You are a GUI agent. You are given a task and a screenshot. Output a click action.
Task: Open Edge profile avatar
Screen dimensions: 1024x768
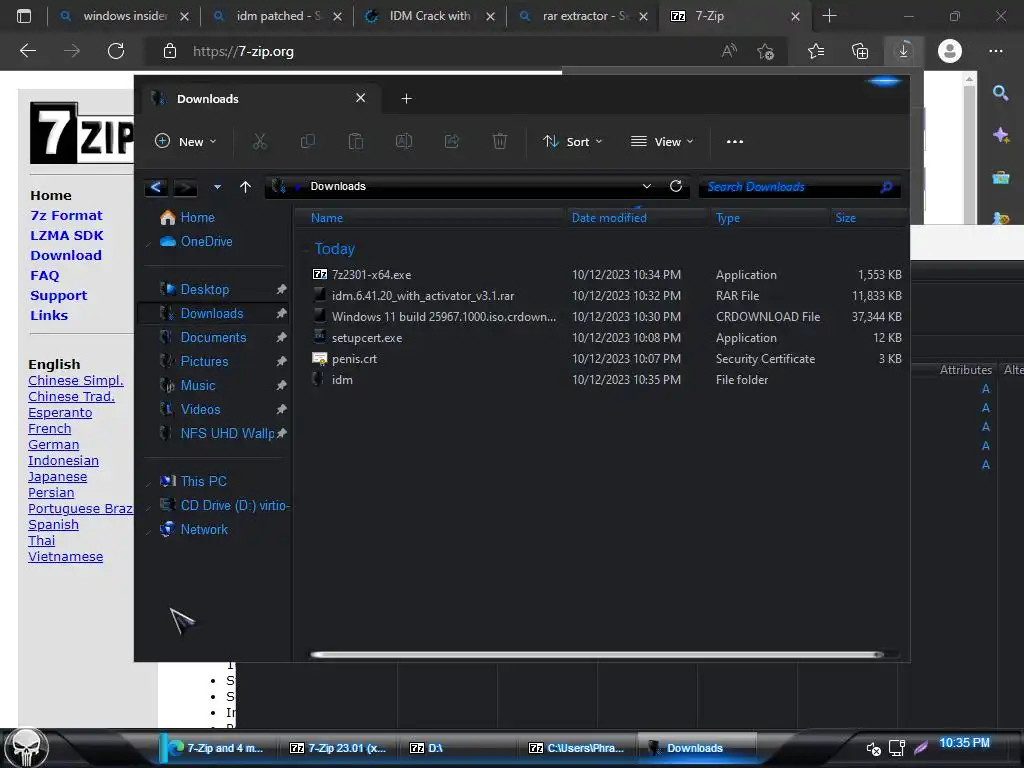click(x=950, y=51)
